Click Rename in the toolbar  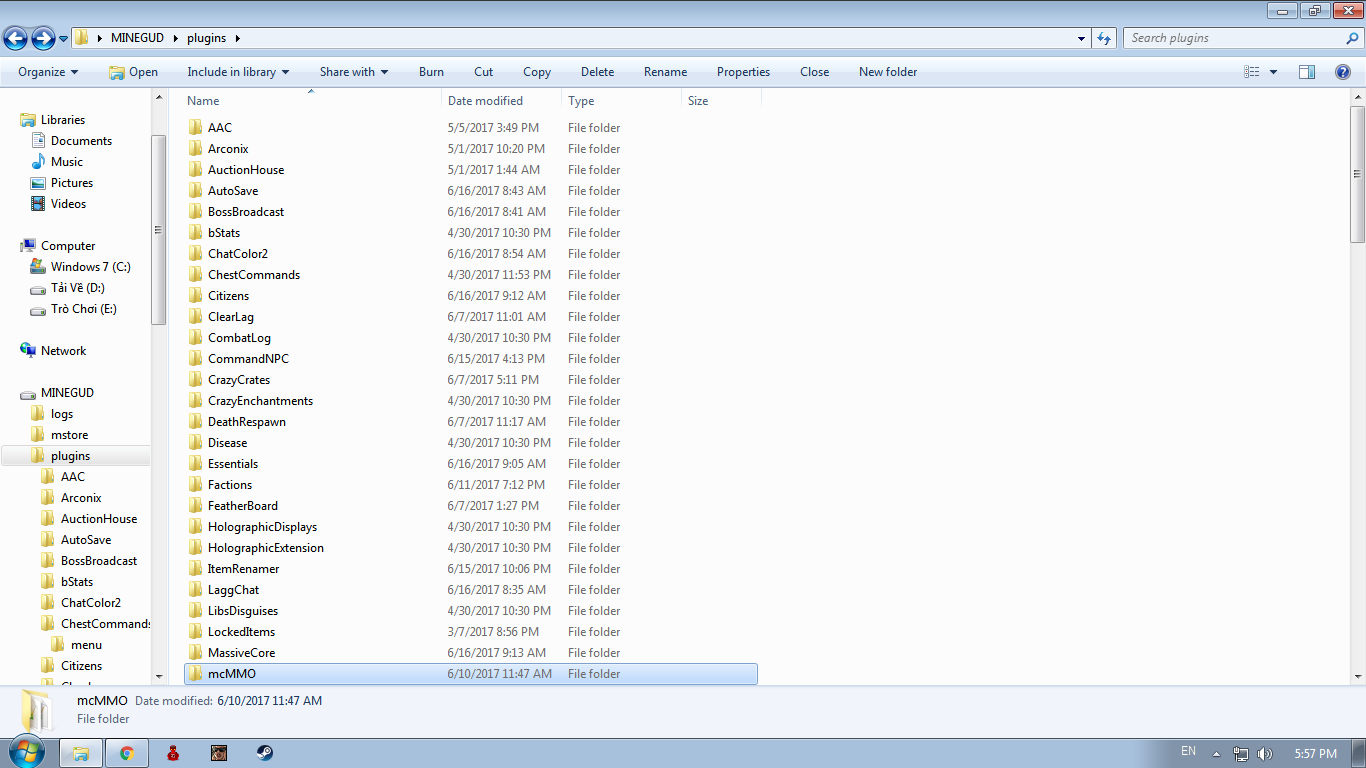coord(666,72)
